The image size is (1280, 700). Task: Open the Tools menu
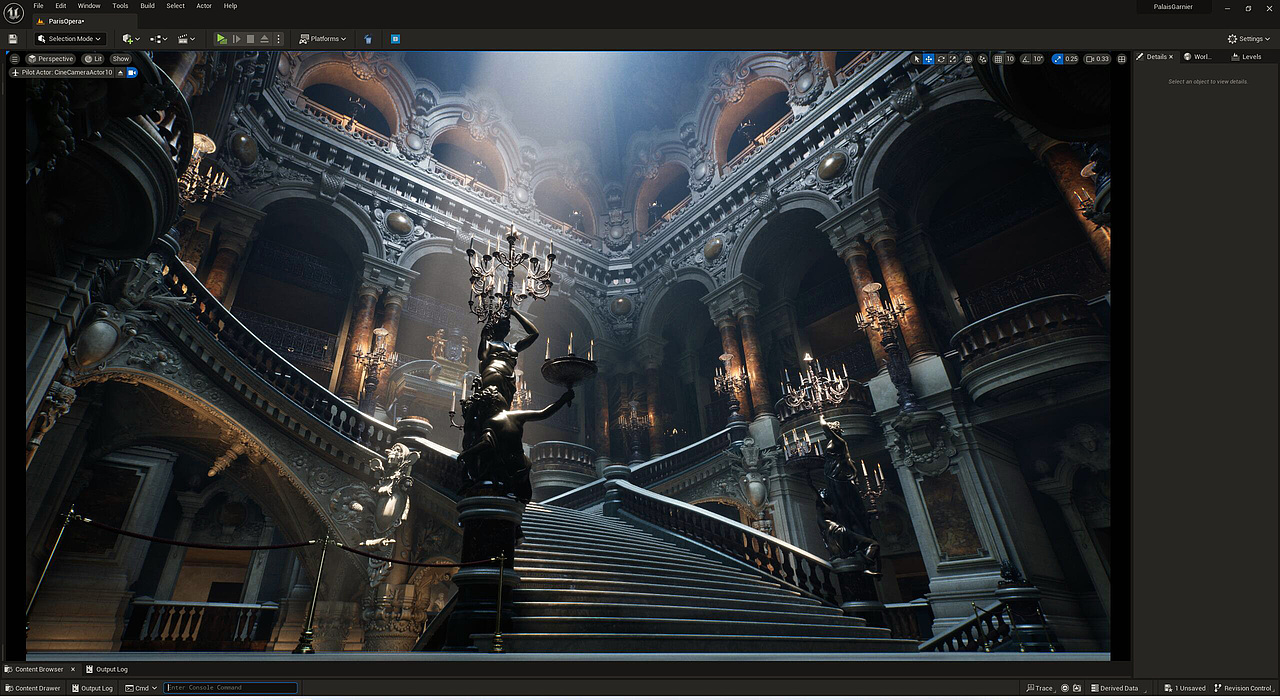[120, 6]
